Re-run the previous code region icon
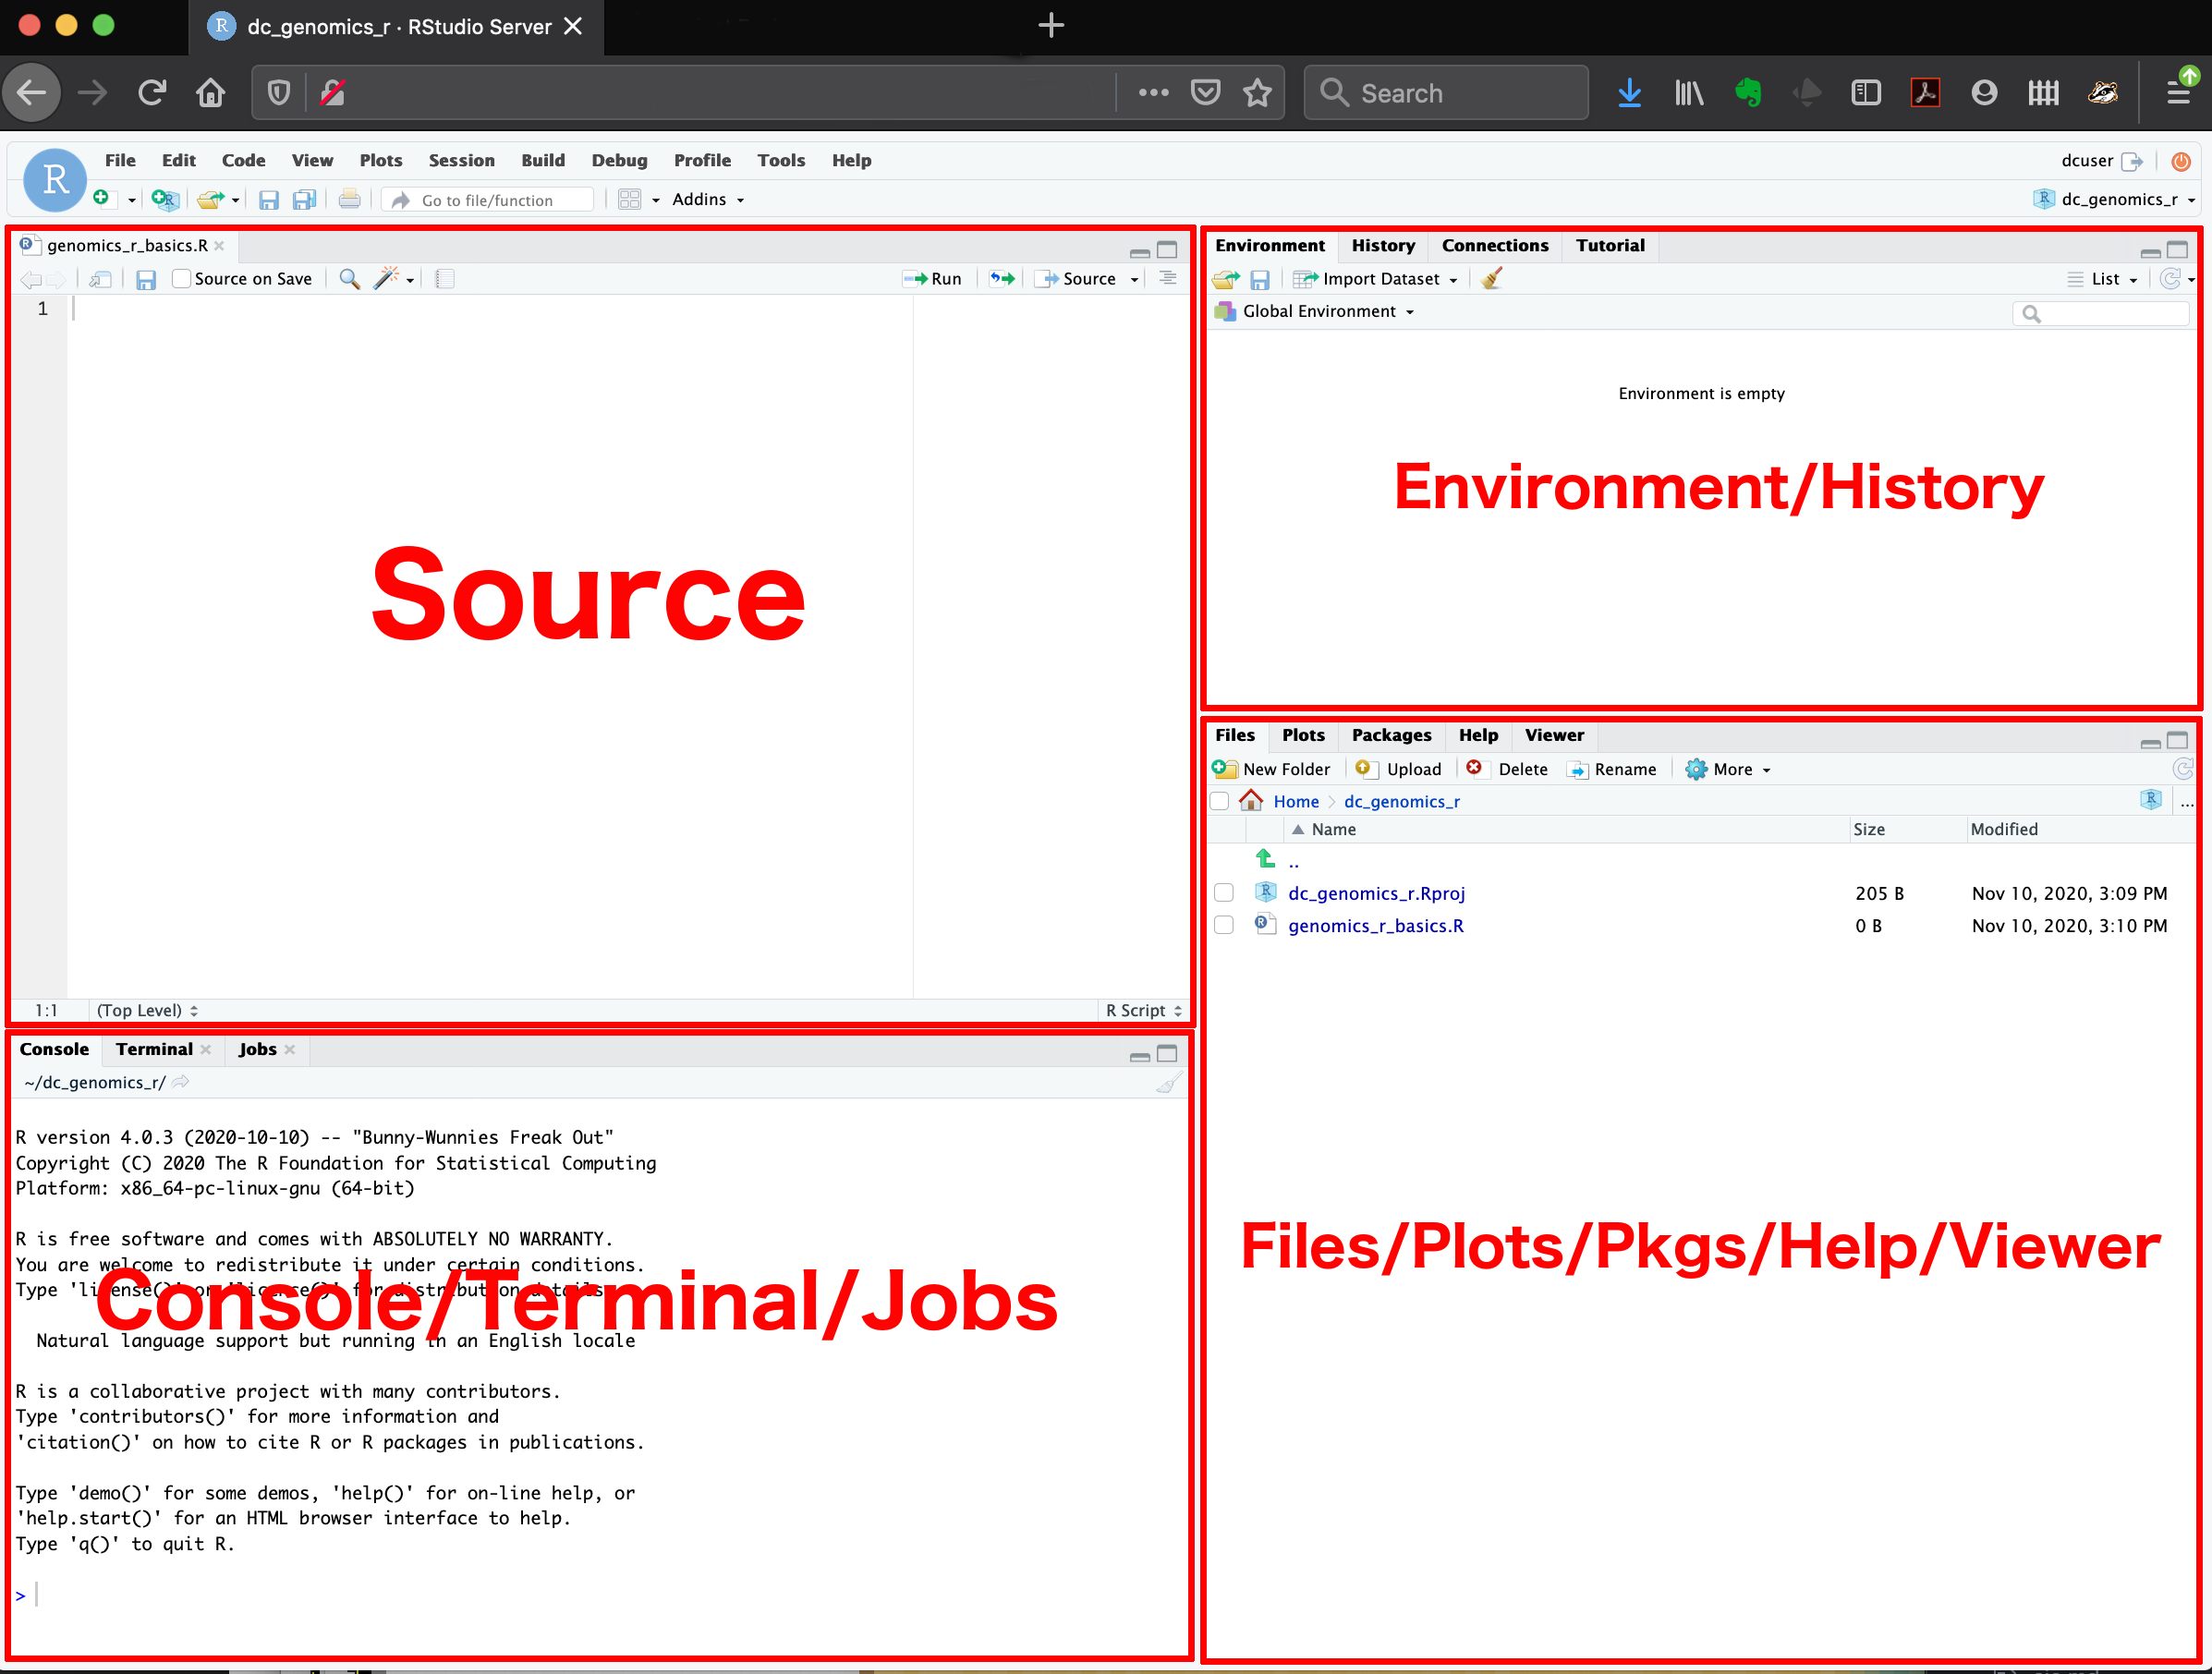 click(1001, 279)
